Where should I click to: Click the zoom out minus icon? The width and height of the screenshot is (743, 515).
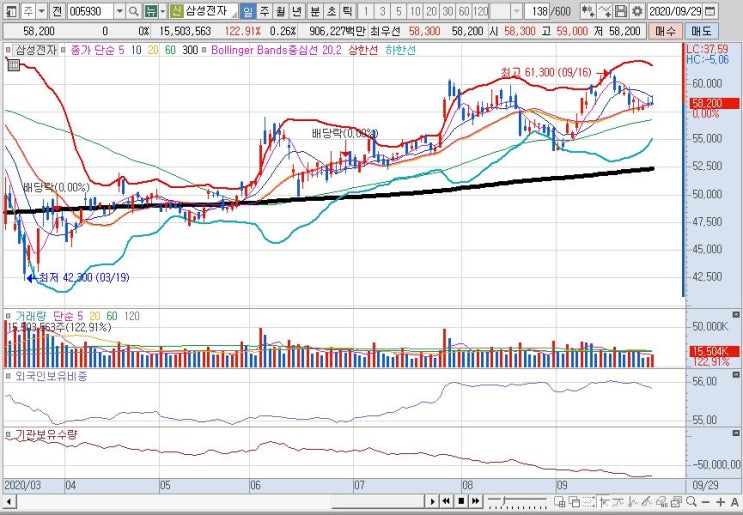[x=706, y=501]
